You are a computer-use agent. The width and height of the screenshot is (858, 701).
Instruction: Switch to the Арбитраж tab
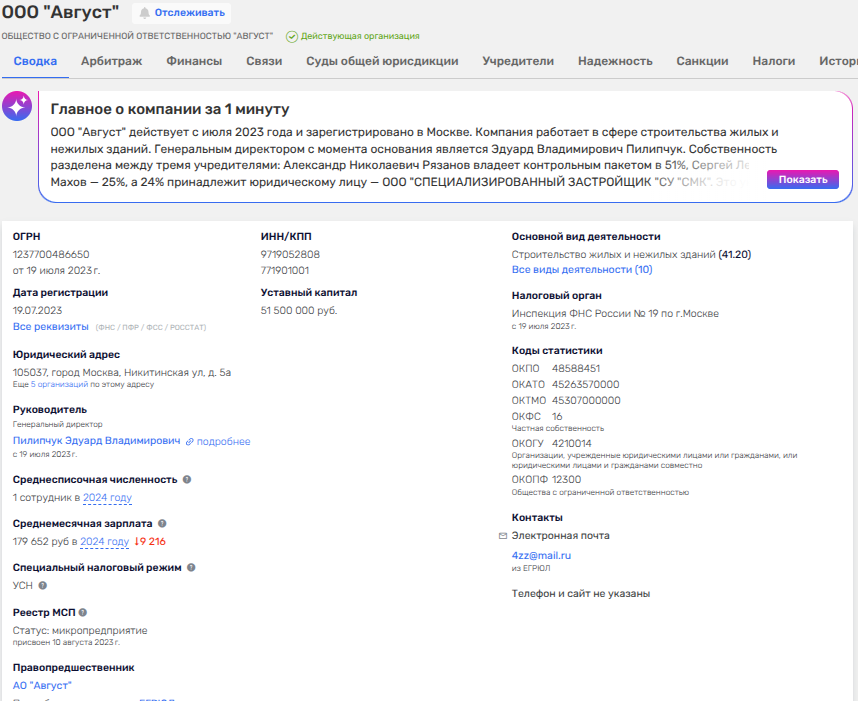point(111,61)
